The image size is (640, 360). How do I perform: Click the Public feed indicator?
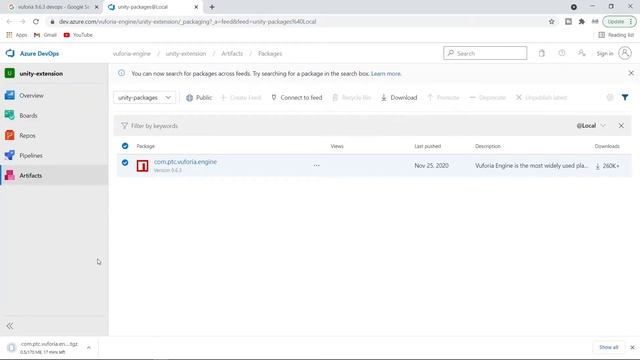[199, 98]
